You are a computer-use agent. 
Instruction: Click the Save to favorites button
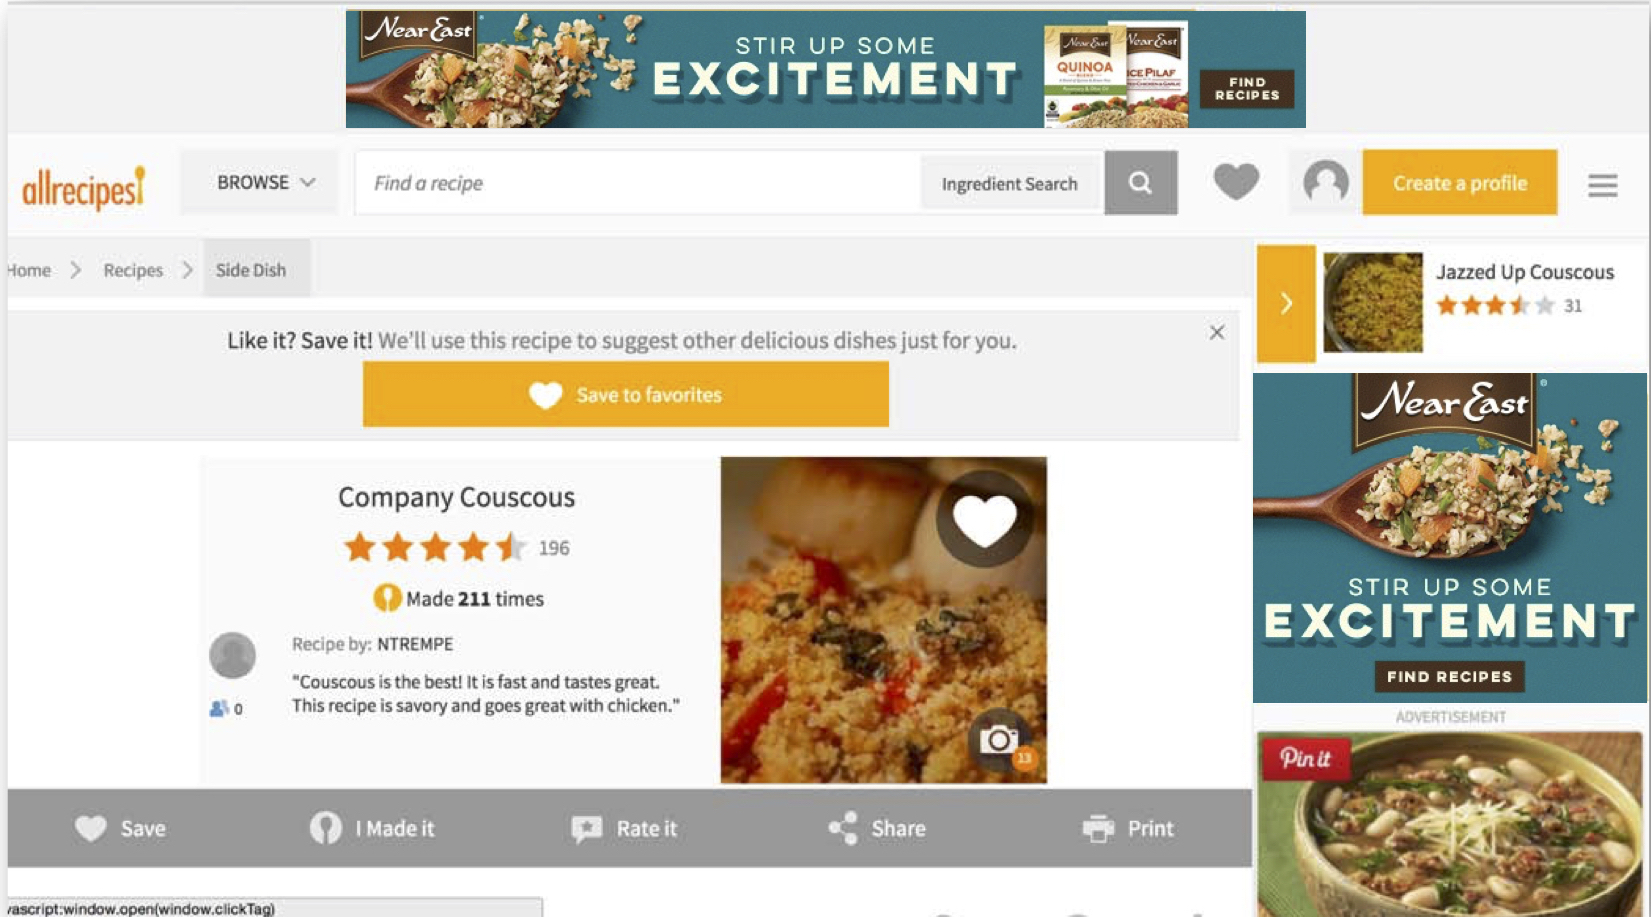point(625,395)
